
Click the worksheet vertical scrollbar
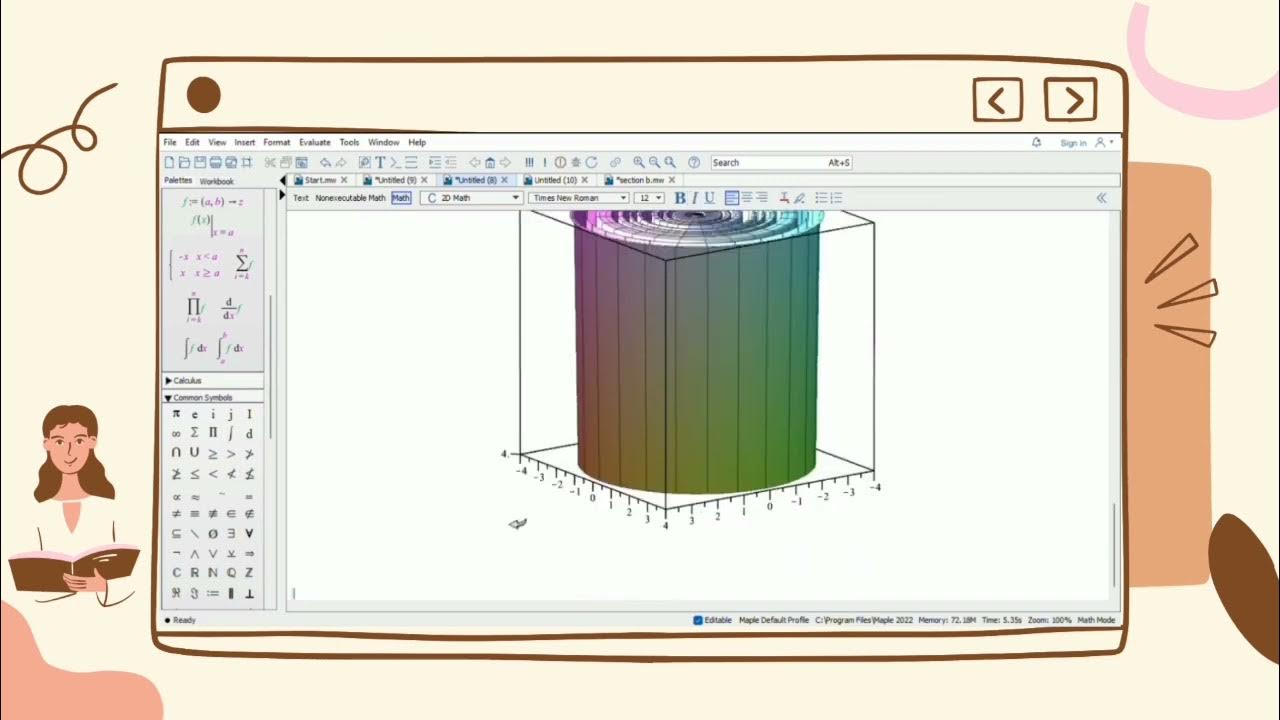tap(1114, 545)
